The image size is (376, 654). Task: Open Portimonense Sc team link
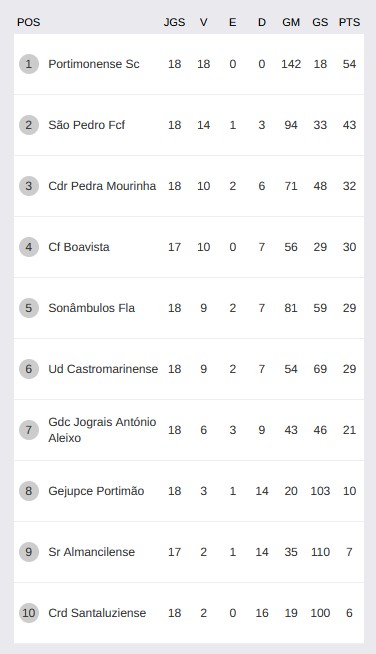(94, 64)
